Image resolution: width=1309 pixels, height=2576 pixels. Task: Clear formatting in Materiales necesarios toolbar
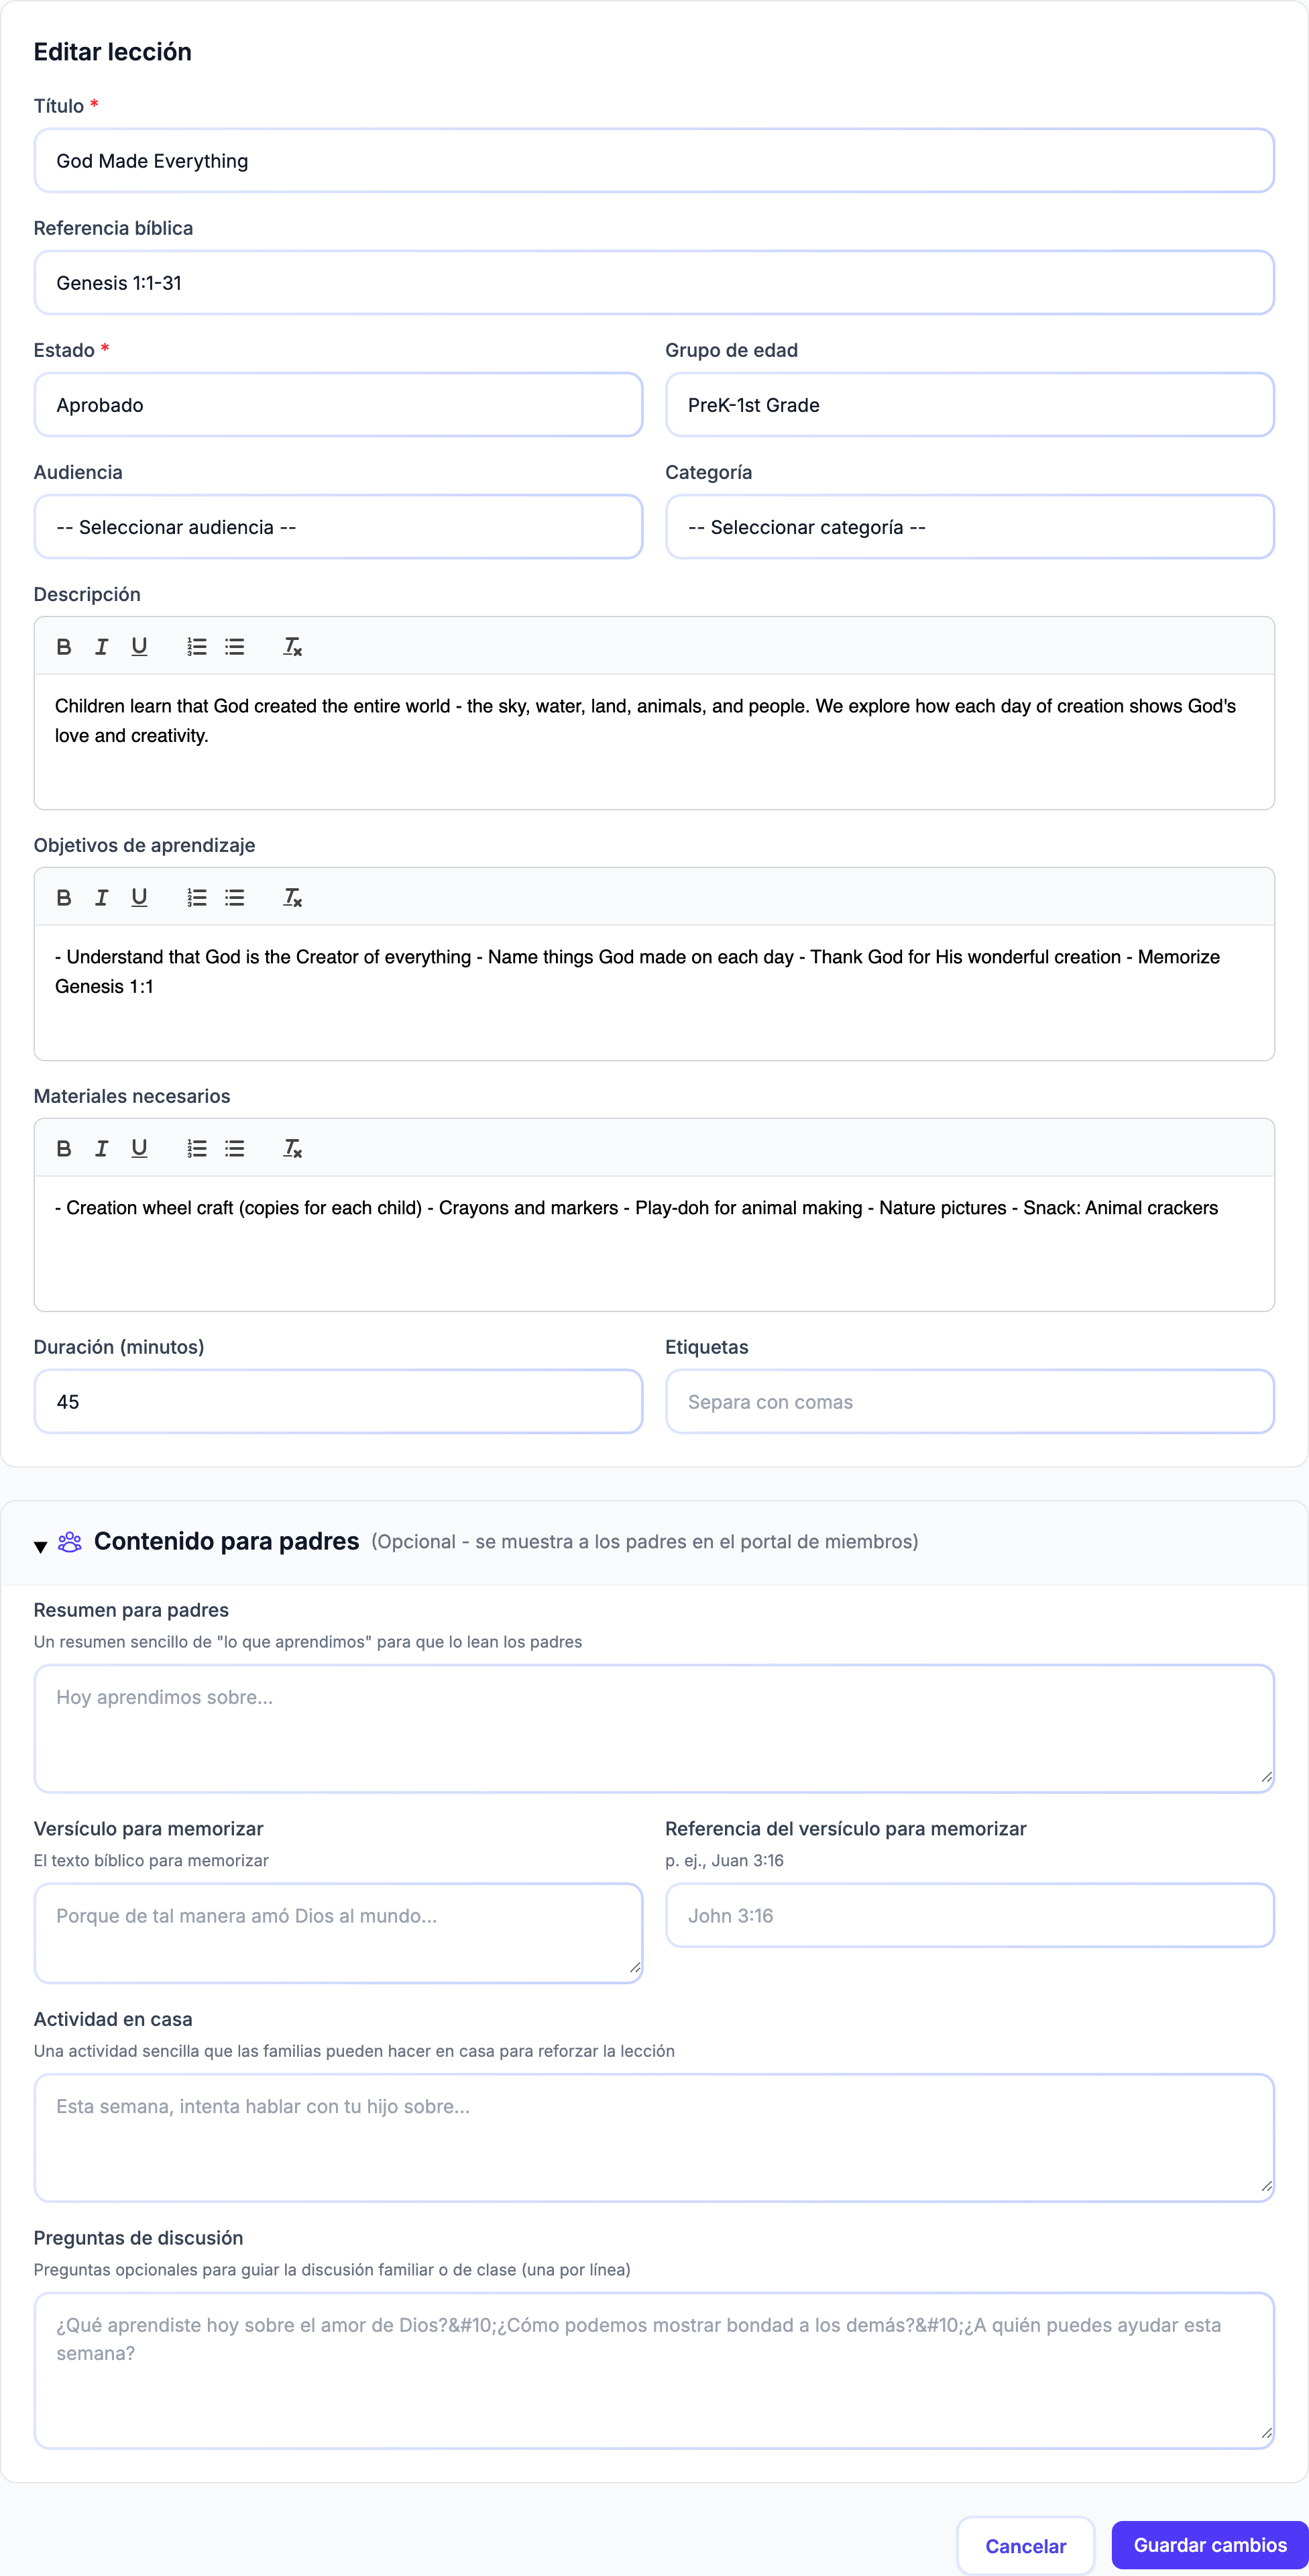pyautogui.click(x=292, y=1149)
